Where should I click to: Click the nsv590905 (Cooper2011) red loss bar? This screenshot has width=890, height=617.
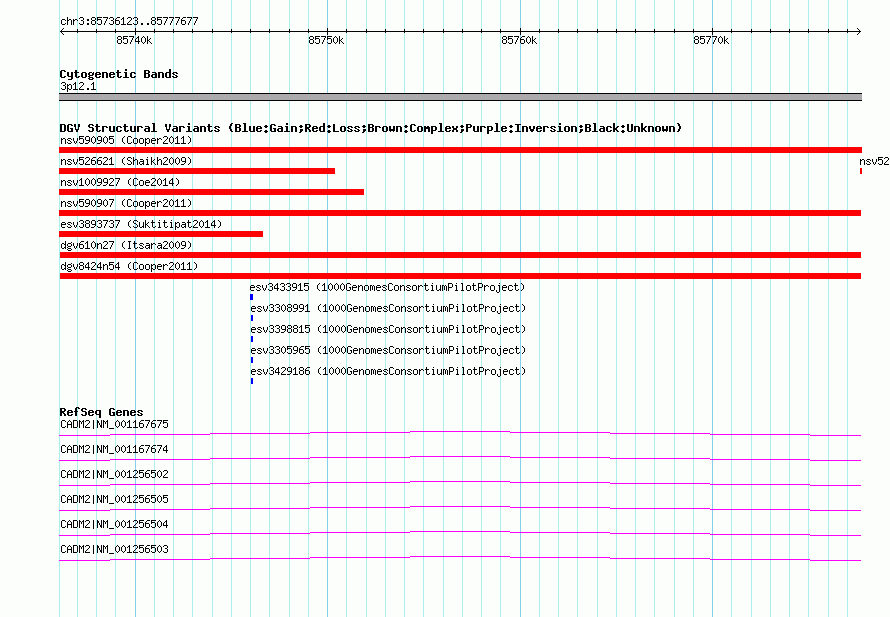click(460, 150)
